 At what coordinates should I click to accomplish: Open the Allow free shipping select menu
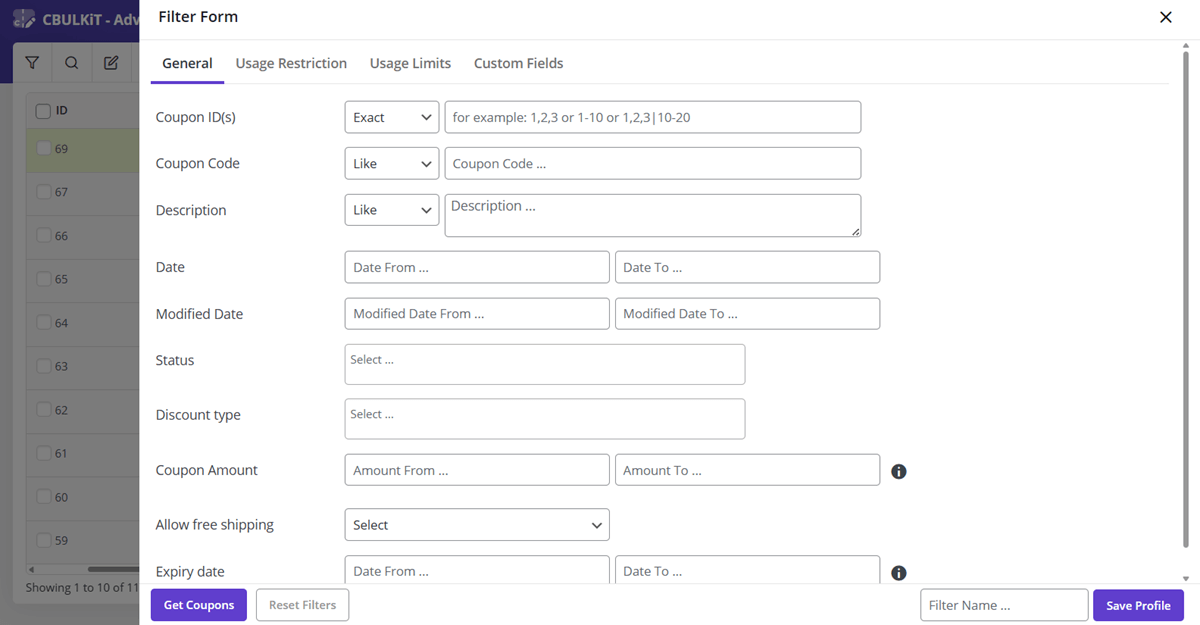tap(477, 524)
